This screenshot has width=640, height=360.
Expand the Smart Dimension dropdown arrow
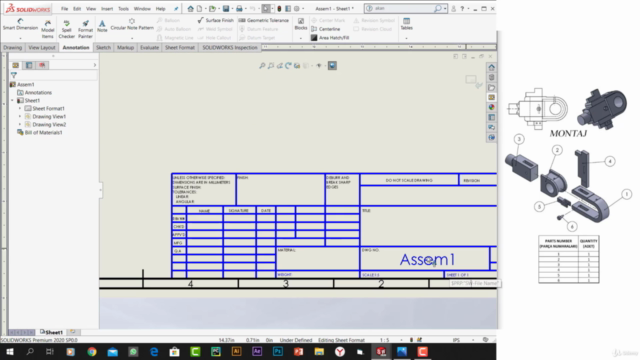pos(20,38)
